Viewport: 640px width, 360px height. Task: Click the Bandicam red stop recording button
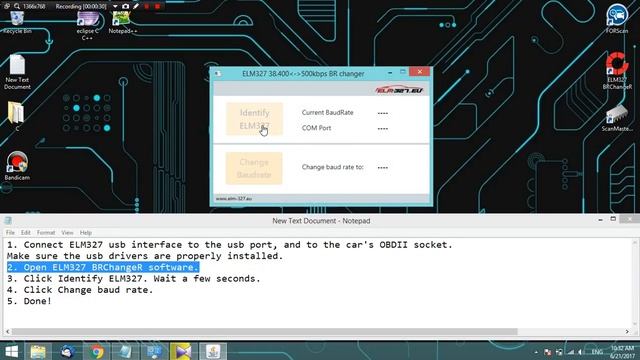point(157,6)
